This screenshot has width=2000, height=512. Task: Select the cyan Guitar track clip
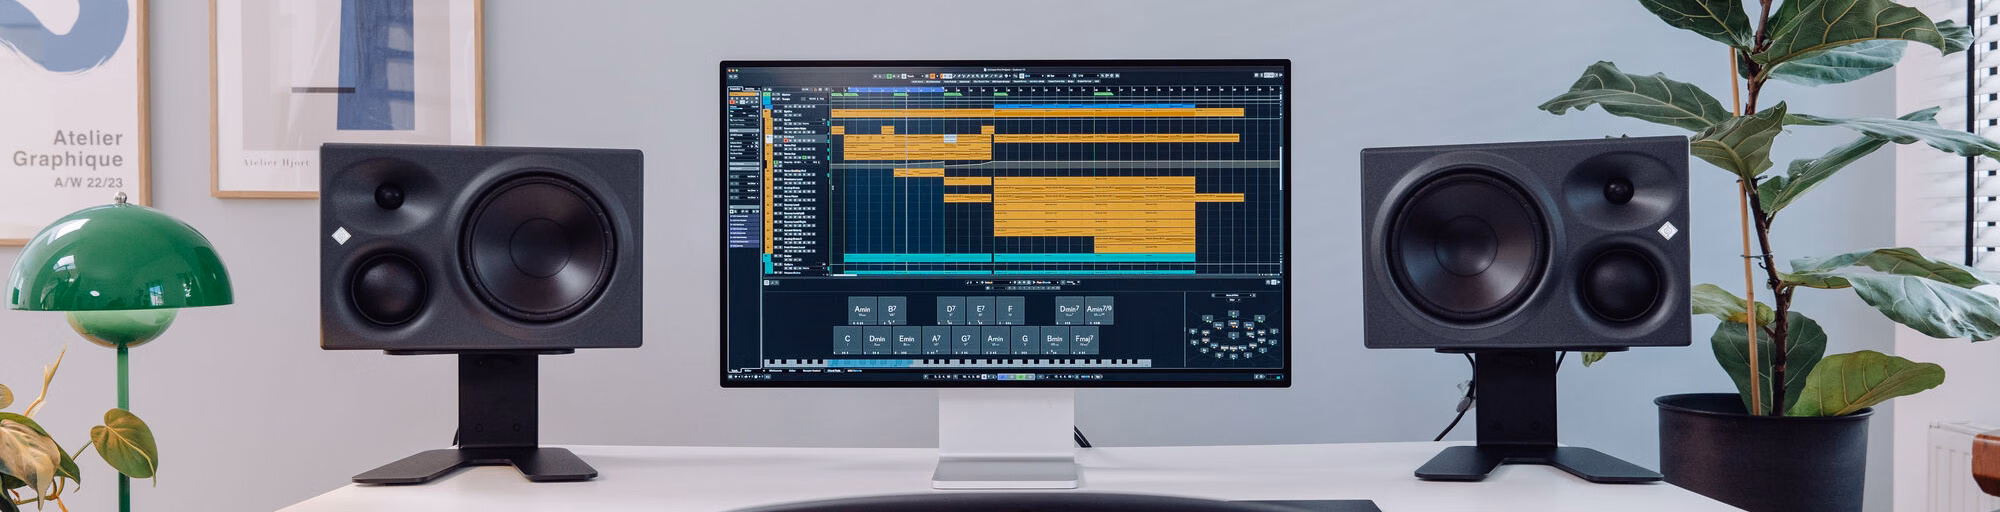click(x=1019, y=258)
